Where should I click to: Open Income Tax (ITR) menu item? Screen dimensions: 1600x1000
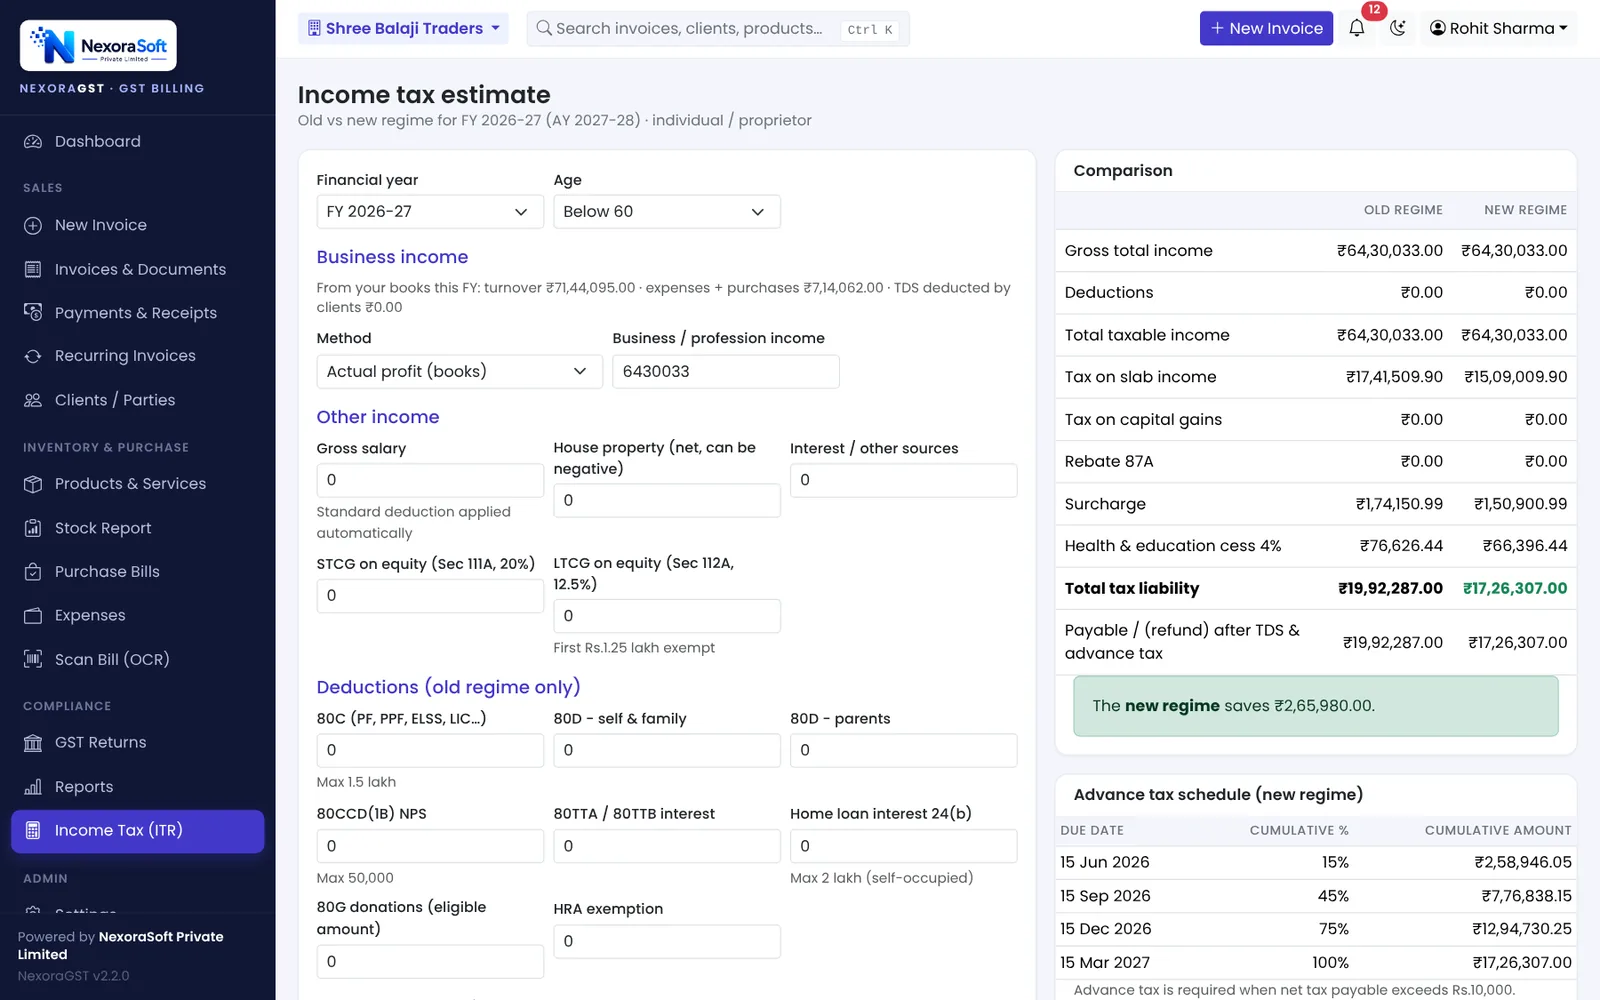(138, 831)
